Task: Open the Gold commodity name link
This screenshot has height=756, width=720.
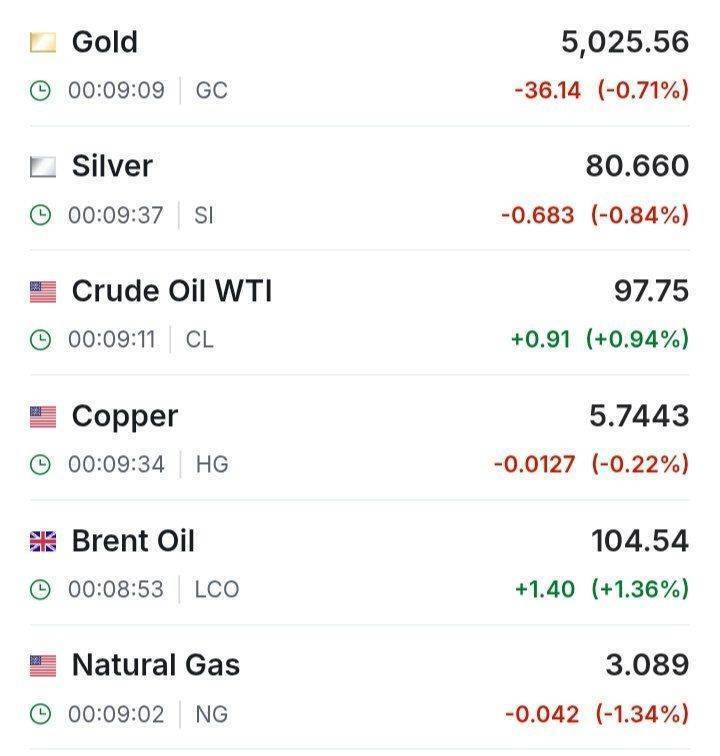Action: (105, 42)
